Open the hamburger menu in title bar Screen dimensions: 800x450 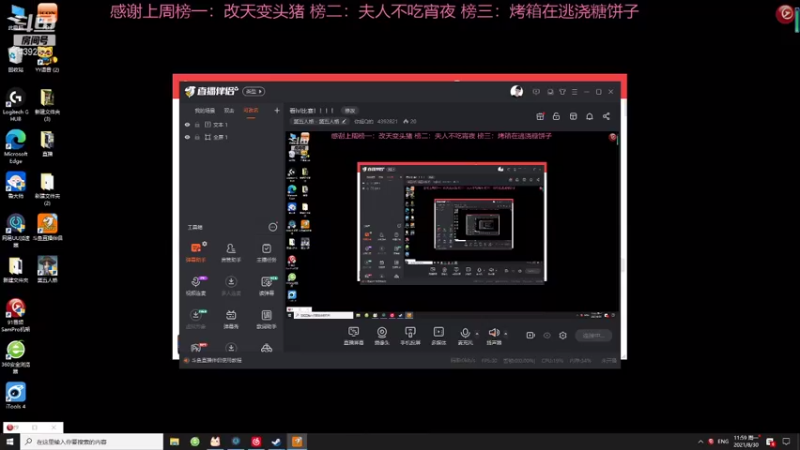[574, 92]
